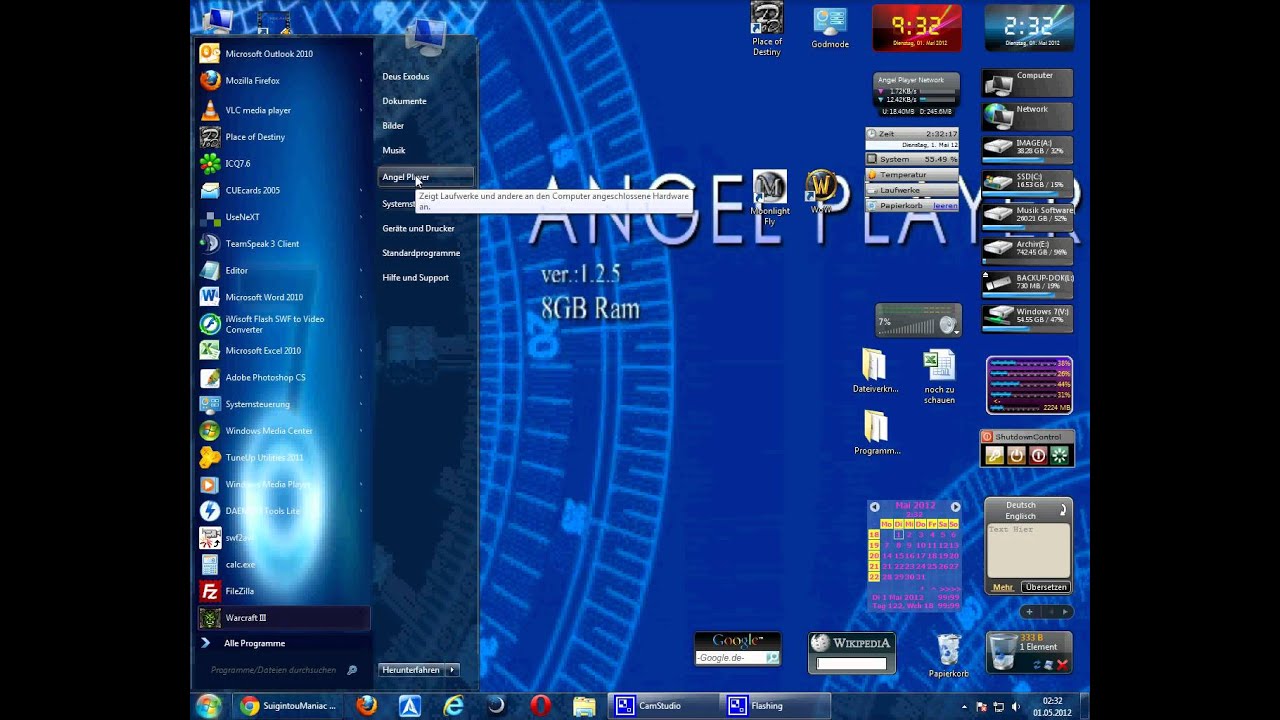Switch to Flashing taskbar window
The image size is (1280, 720).
click(x=775, y=706)
